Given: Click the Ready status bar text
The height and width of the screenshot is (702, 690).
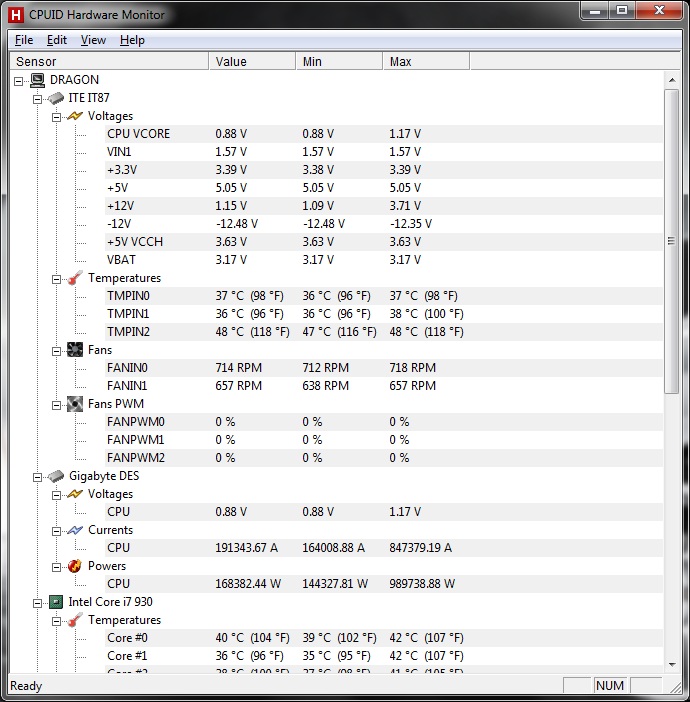Looking at the screenshot, I should click(26, 686).
